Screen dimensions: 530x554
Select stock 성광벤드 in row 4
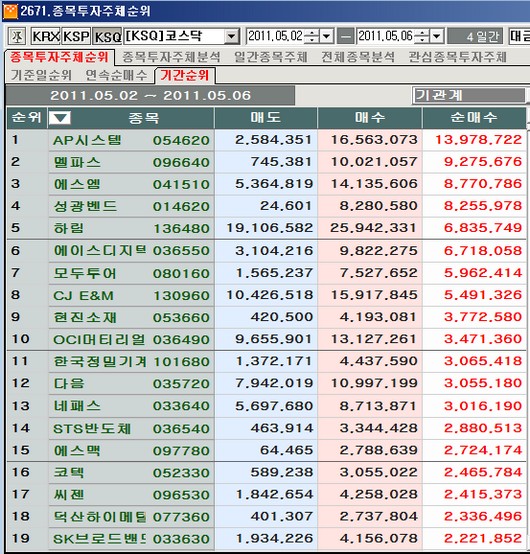(85, 206)
